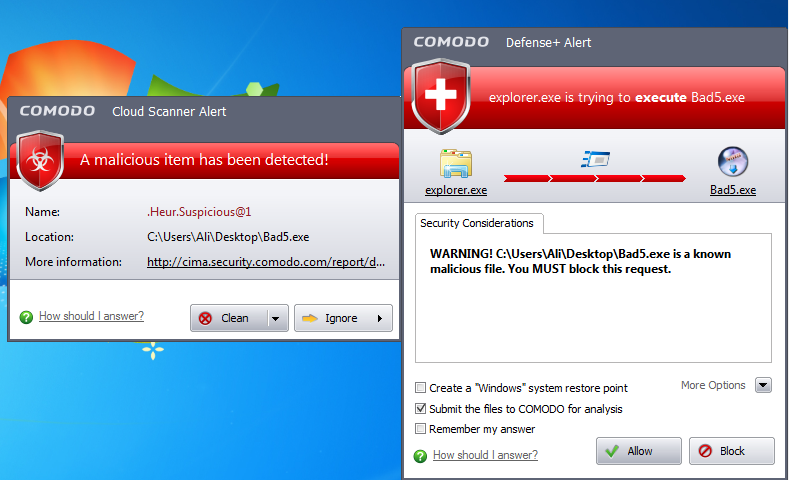The width and height of the screenshot is (789, 480).
Task: Check the Remember my answer box
Action: coord(420,429)
